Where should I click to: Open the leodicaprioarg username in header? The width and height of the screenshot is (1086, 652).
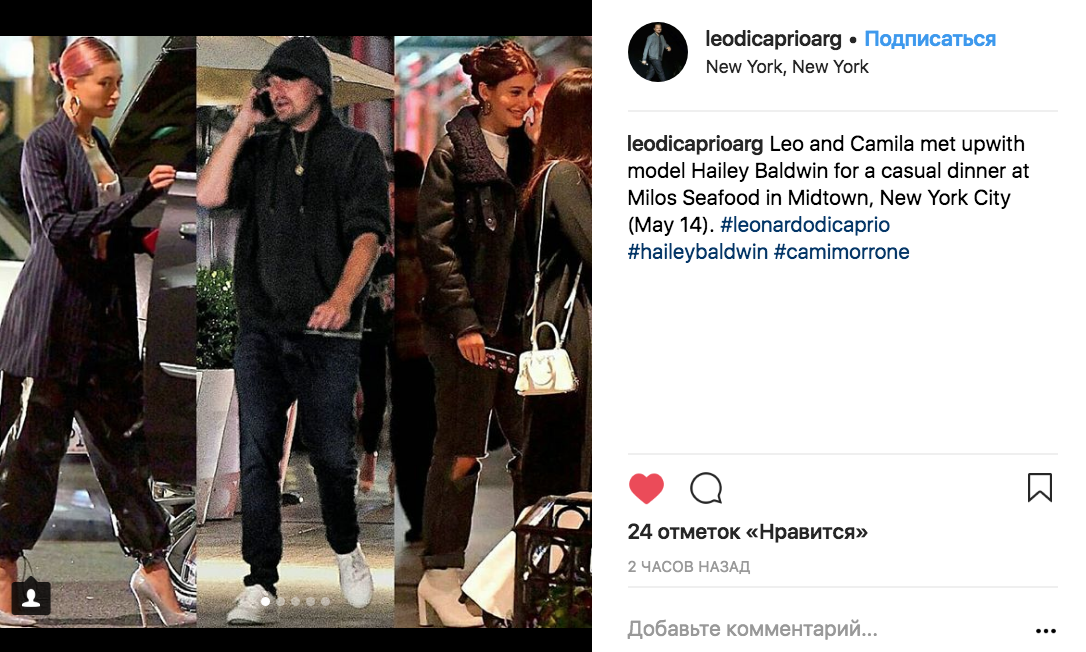pos(773,39)
